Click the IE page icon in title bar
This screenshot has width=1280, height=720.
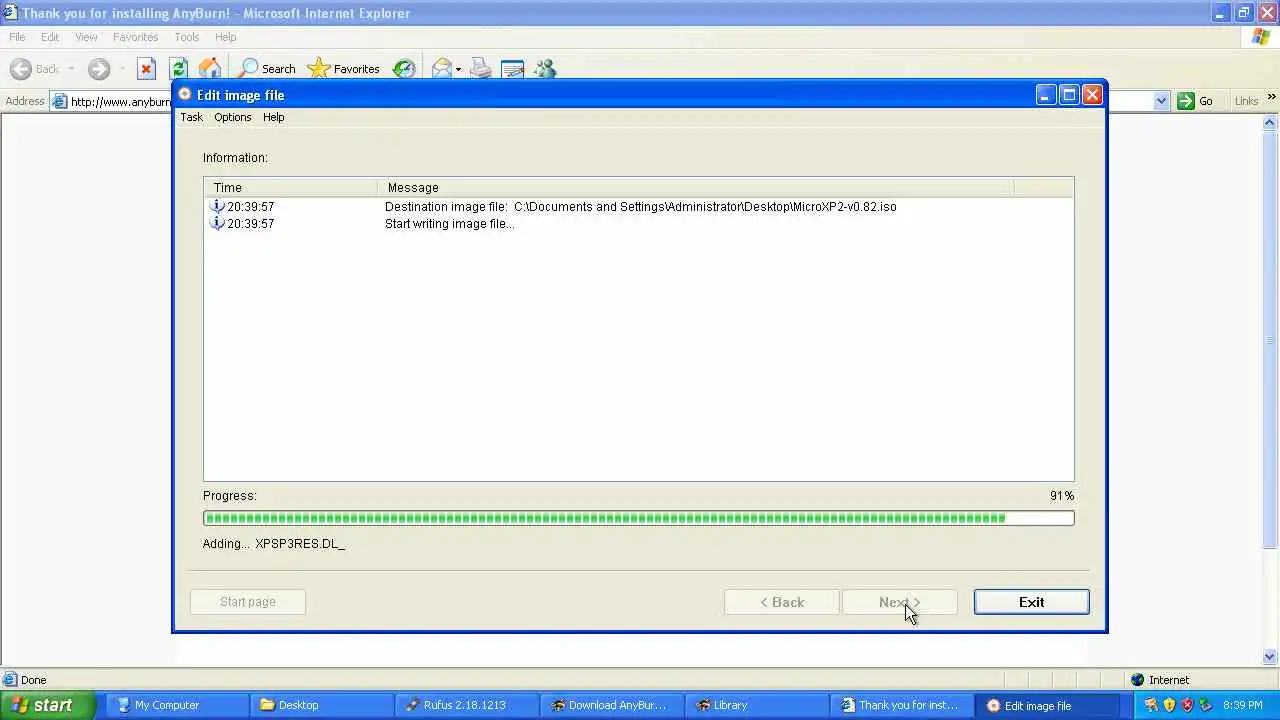[x=9, y=13]
